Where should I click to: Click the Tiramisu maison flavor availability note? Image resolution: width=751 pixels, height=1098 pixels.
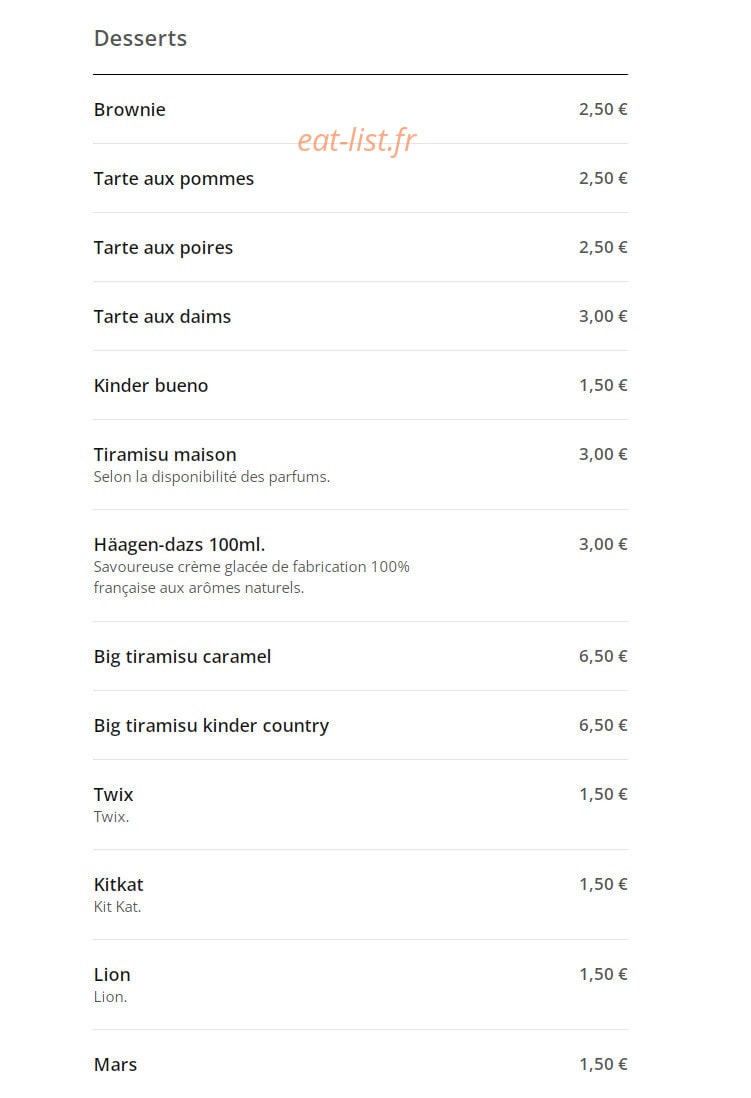pos(212,477)
